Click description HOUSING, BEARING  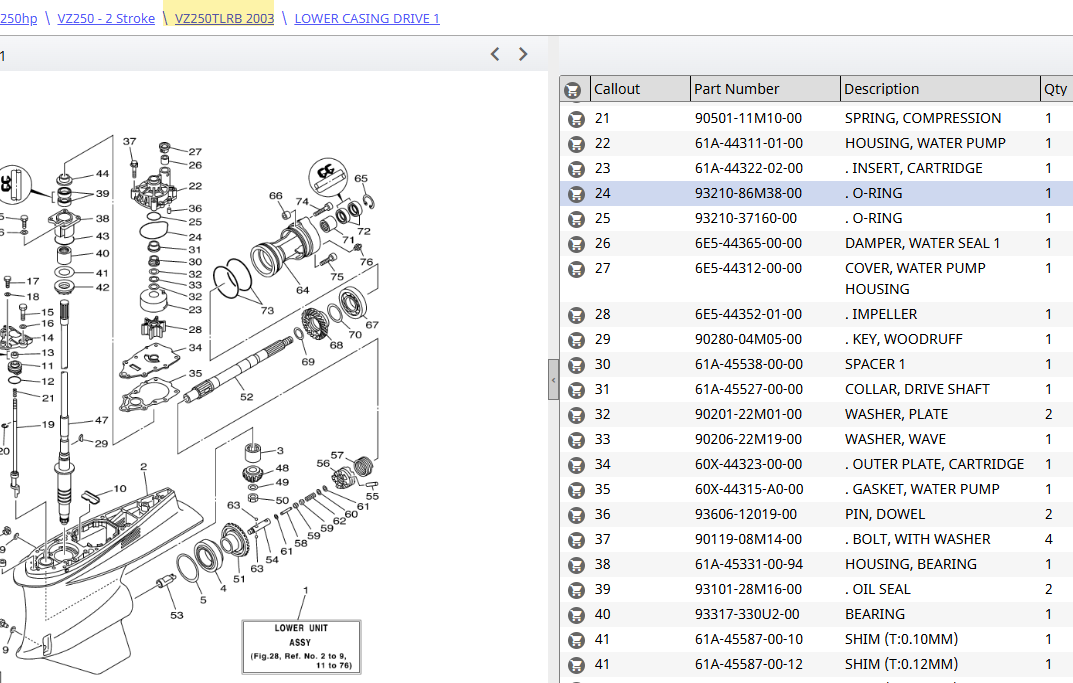(x=911, y=564)
